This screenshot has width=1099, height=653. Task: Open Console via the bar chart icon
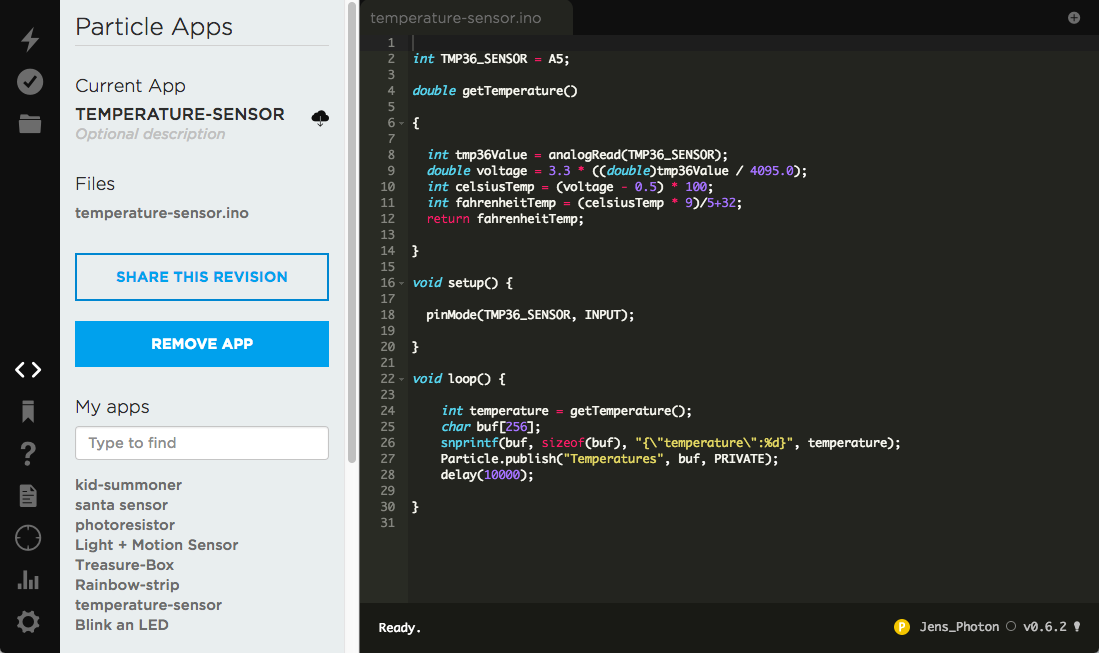[x=28, y=579]
